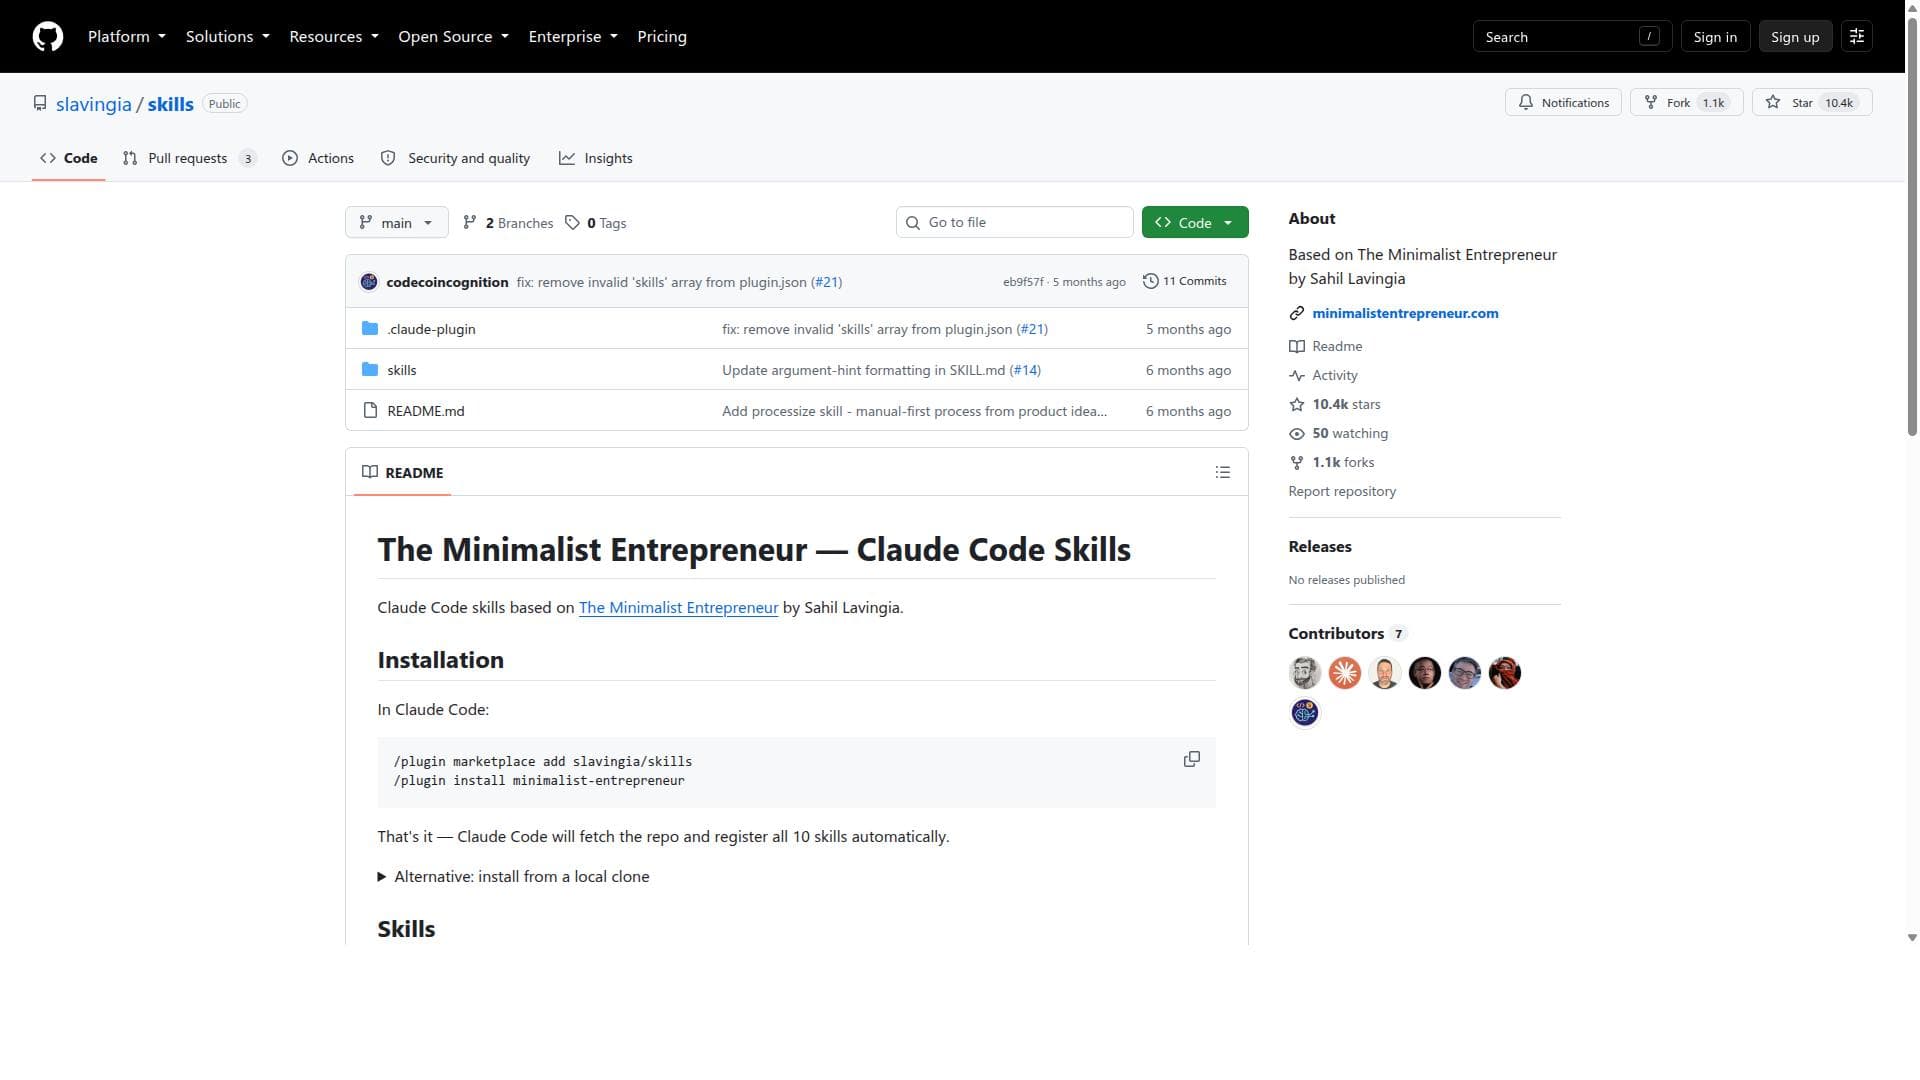The image size is (1920, 1080).
Task: Click the pulse icon beside Activity
Action: pos(1297,376)
